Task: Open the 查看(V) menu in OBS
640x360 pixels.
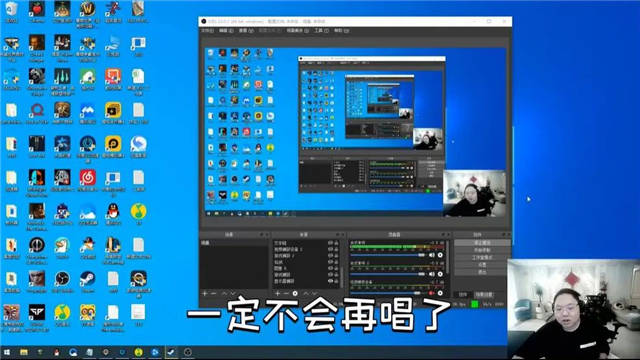Action: click(246, 31)
